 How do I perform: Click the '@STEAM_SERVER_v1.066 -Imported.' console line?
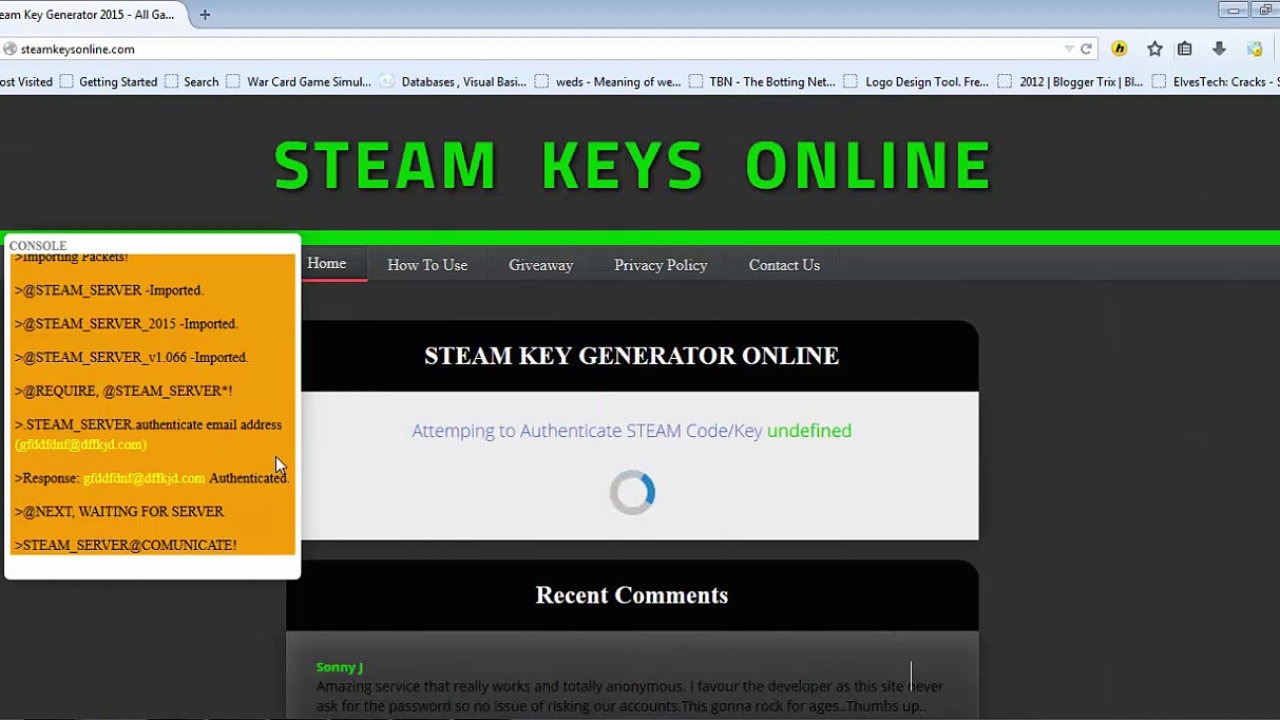pos(131,357)
